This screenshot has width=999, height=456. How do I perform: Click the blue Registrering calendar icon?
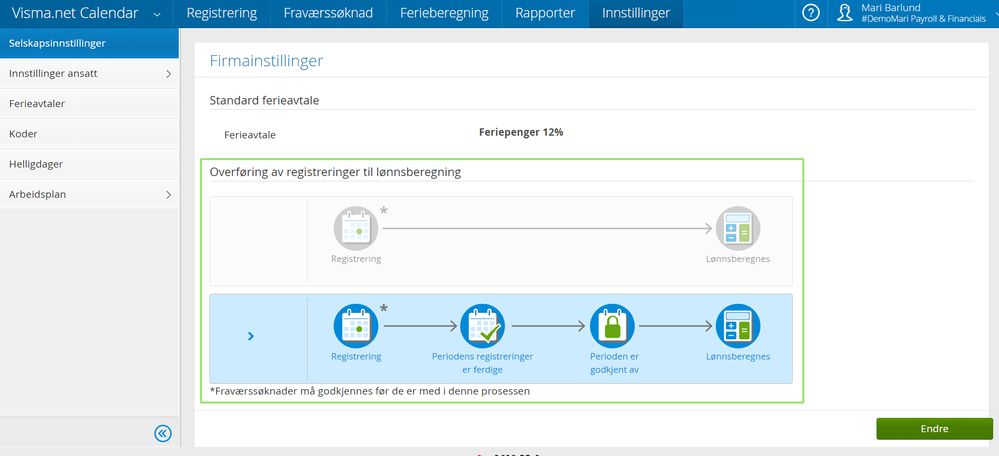click(x=356, y=325)
